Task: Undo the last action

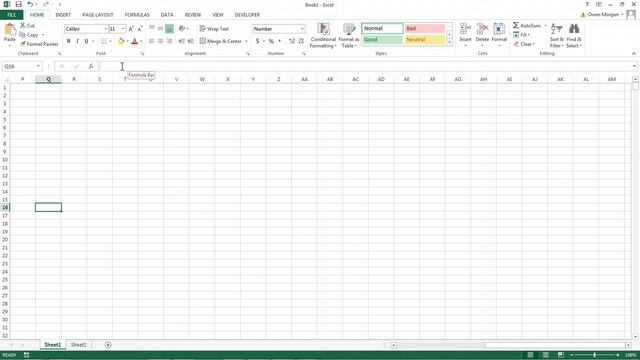Action: 30,4
